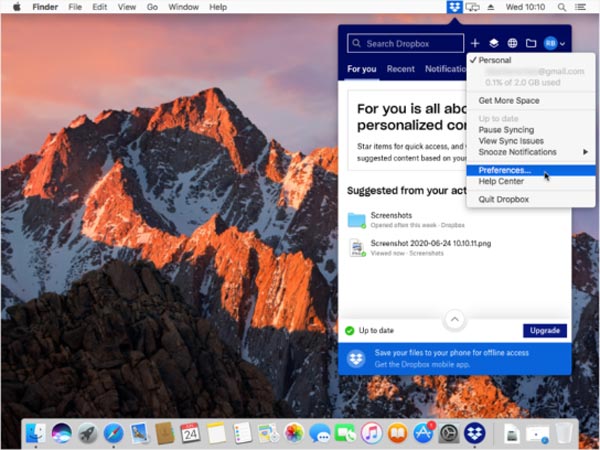This screenshot has height=450, width=600.
Task: Click the Upgrade button
Action: click(x=545, y=331)
